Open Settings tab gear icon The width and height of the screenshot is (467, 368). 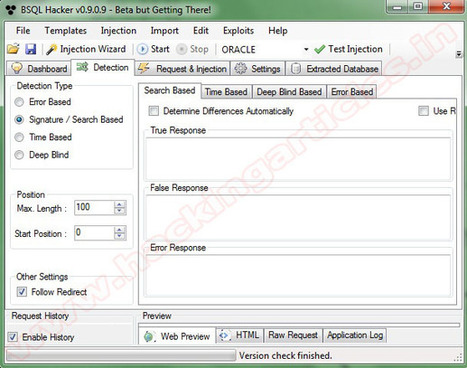coord(240,69)
